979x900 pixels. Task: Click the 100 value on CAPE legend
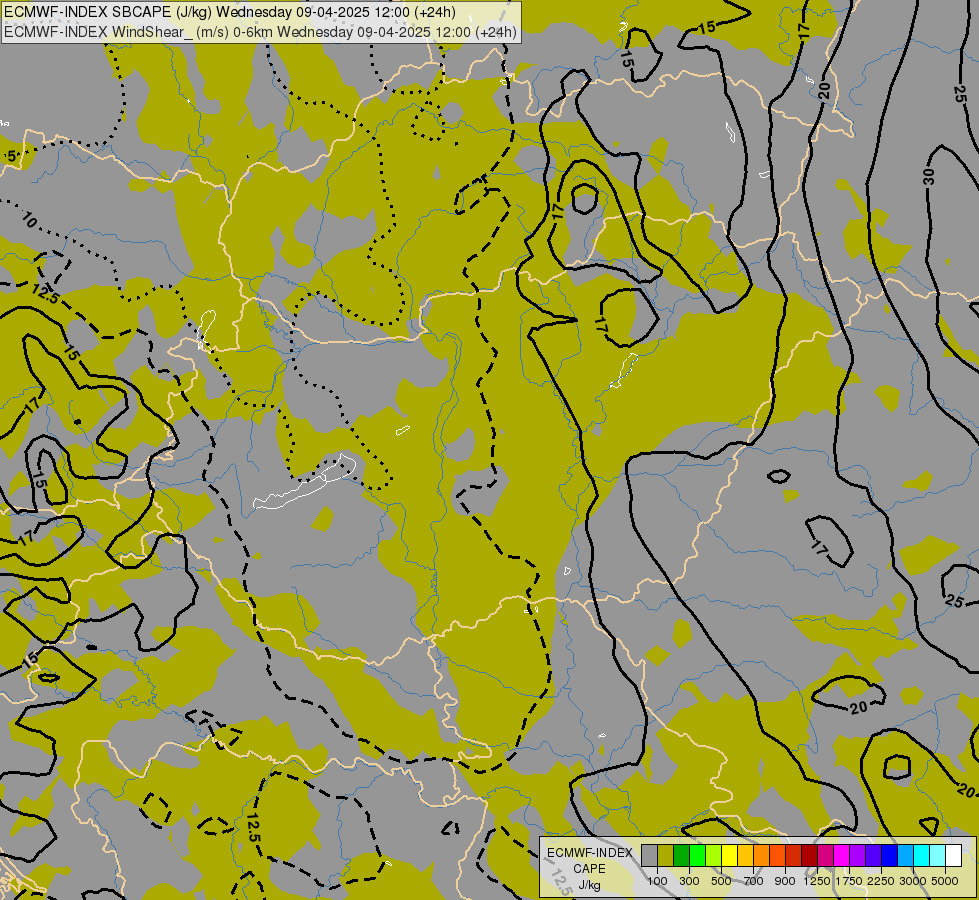(x=657, y=881)
